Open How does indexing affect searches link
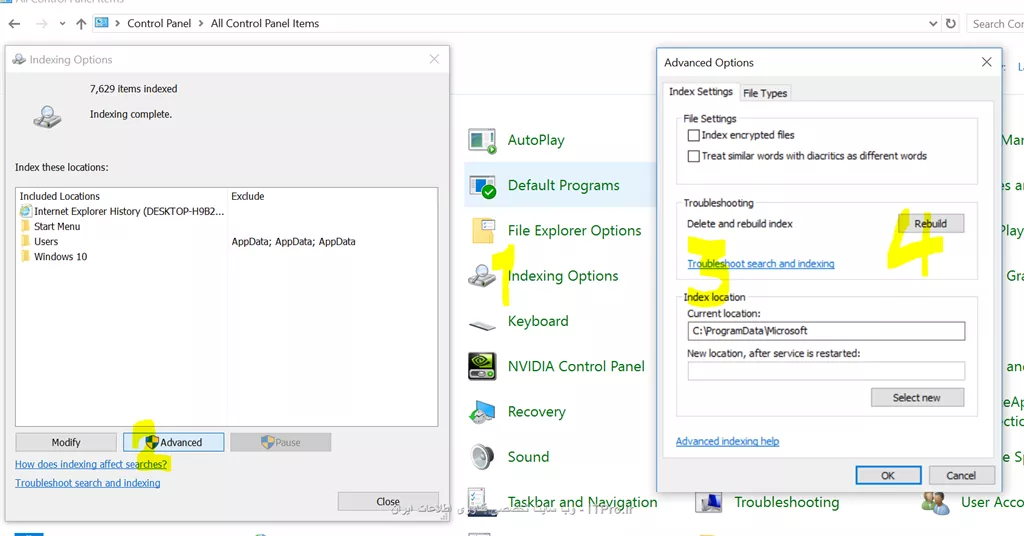 91,464
